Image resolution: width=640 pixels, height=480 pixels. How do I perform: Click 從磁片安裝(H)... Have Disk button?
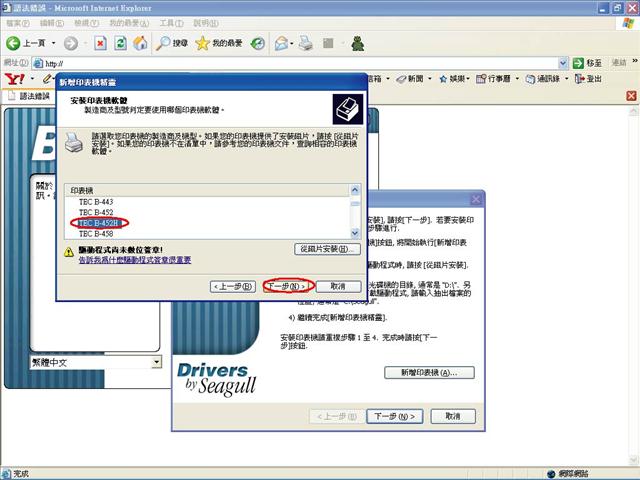327,249
